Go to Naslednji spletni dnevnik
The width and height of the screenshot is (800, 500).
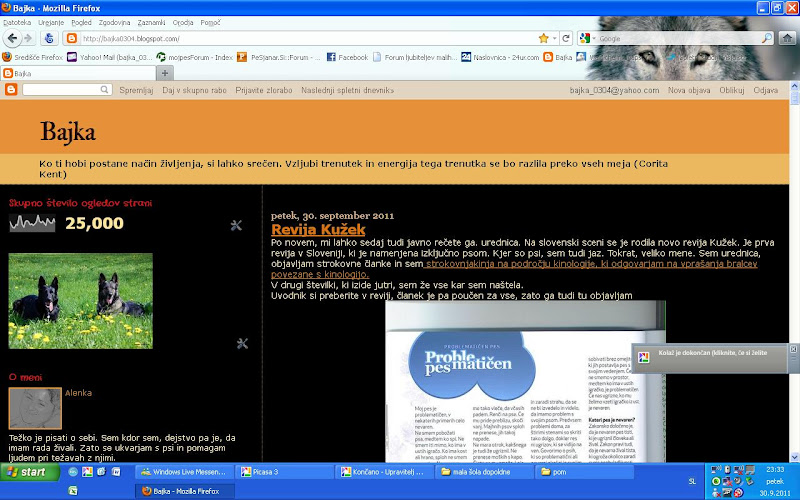coord(347,90)
